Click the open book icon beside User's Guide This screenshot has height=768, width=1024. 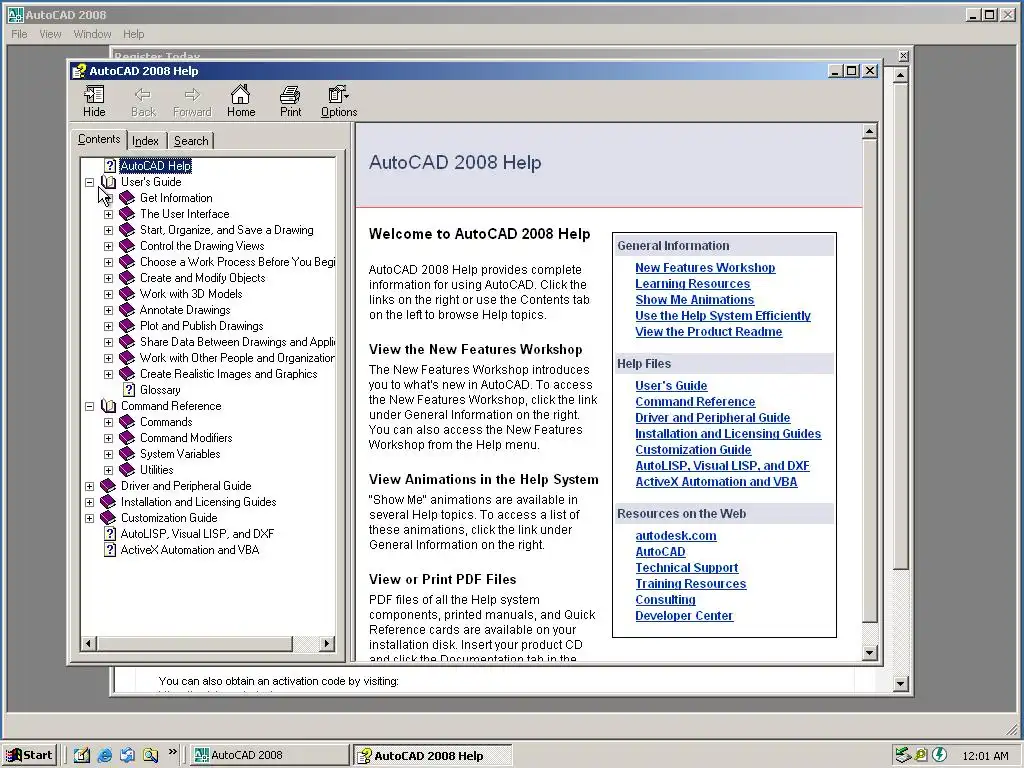[x=108, y=182]
